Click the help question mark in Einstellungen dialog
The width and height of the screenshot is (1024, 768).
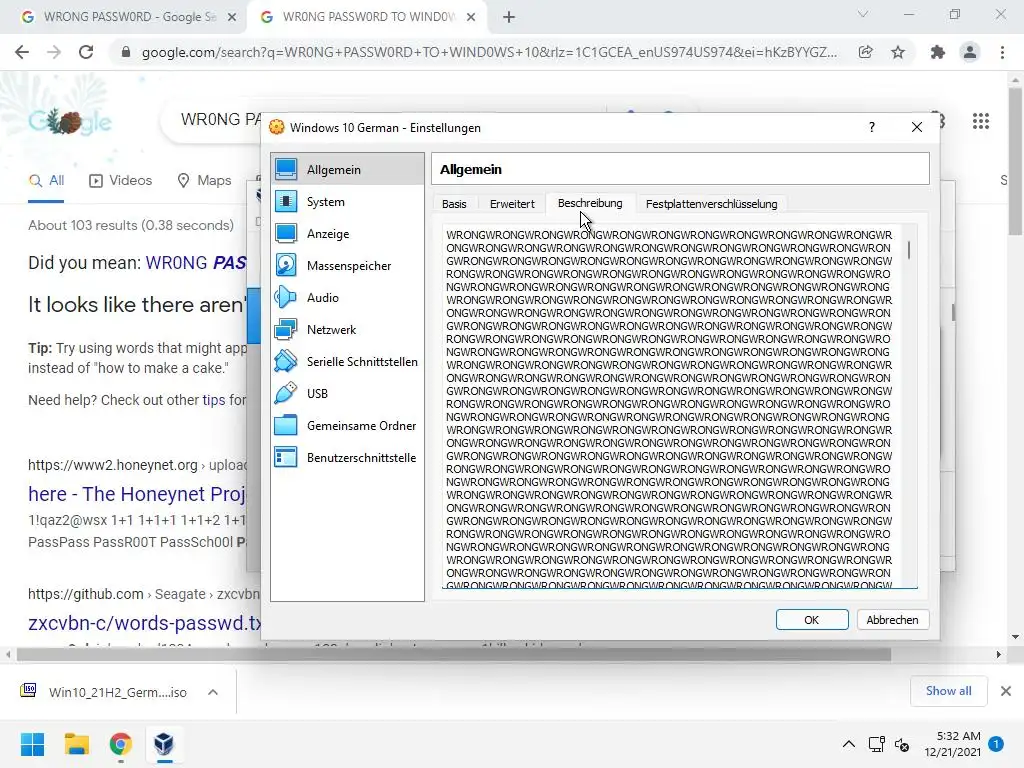pos(872,127)
